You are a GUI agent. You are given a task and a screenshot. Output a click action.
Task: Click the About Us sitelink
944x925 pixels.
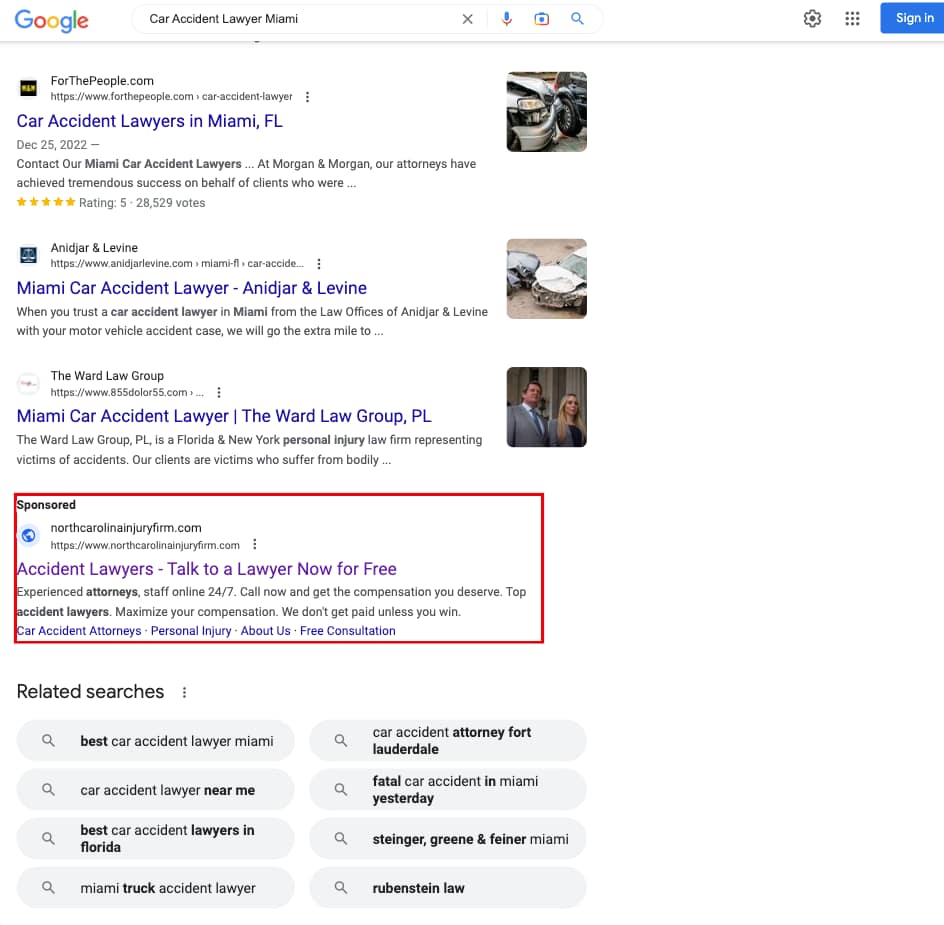[266, 631]
